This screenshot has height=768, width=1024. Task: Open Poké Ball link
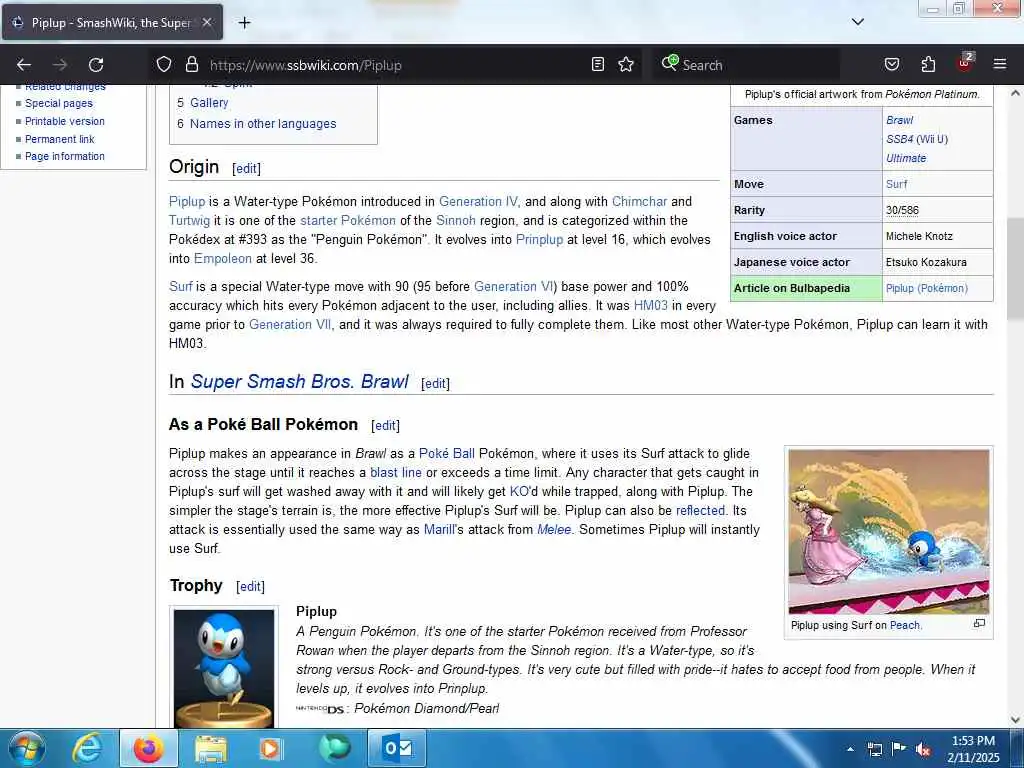point(447,453)
